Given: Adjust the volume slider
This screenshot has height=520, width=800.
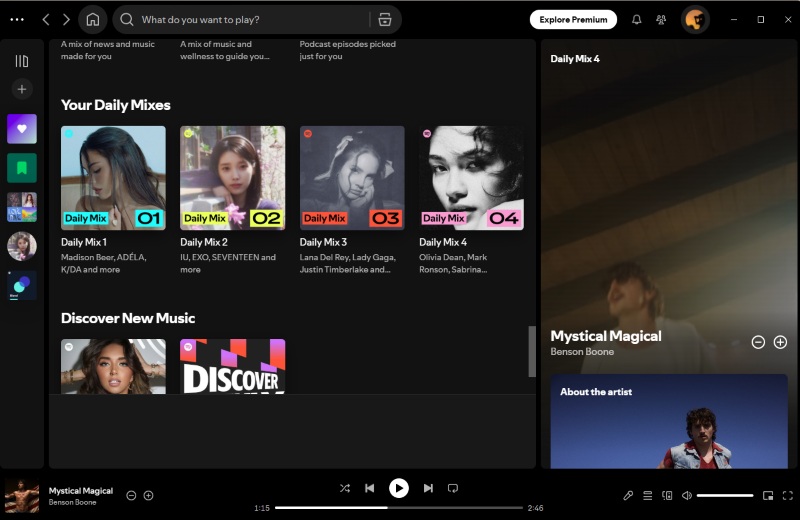Looking at the screenshot, I should 725,496.
